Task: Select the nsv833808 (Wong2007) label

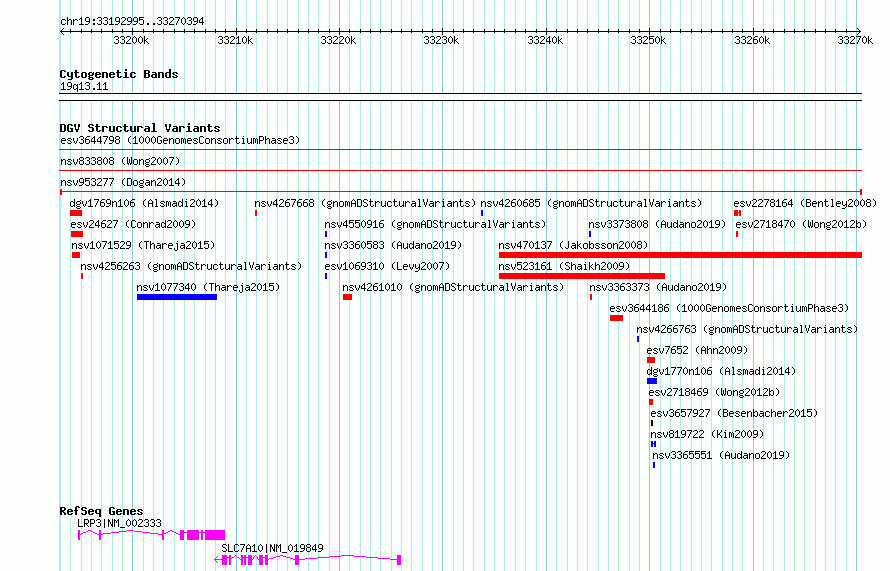Action: point(120,161)
